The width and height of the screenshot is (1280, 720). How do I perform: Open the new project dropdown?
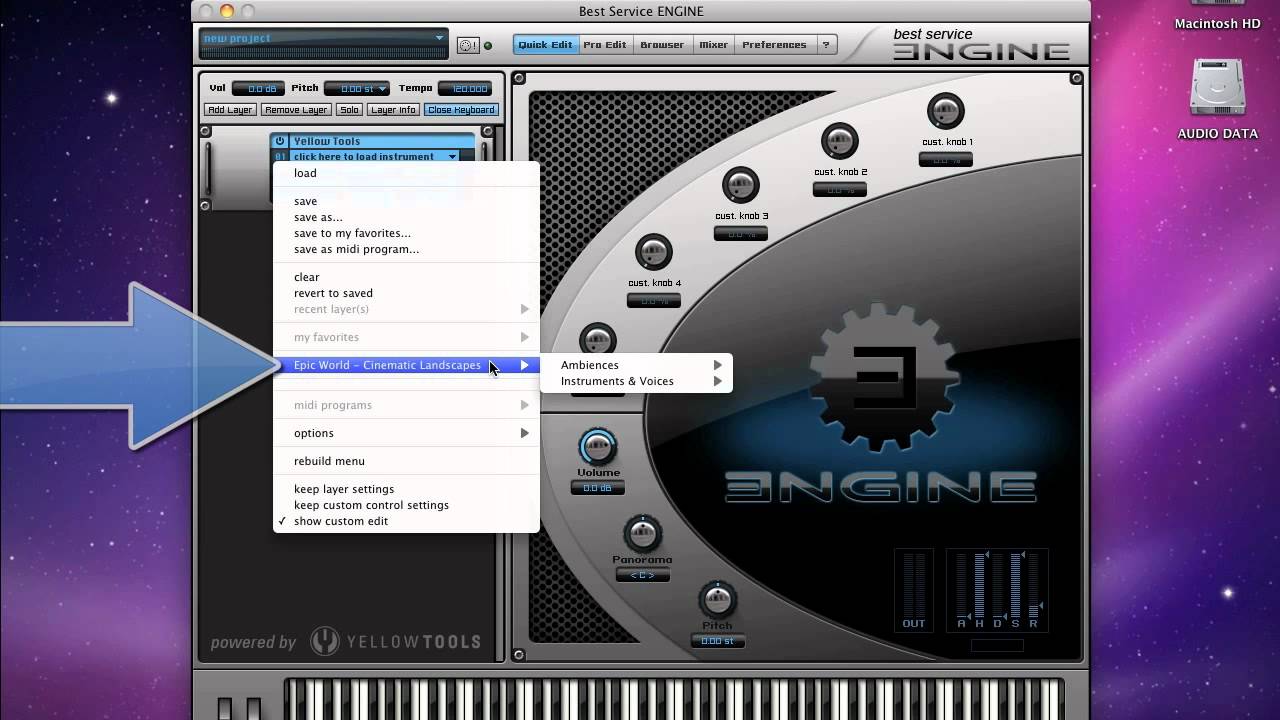pos(324,38)
